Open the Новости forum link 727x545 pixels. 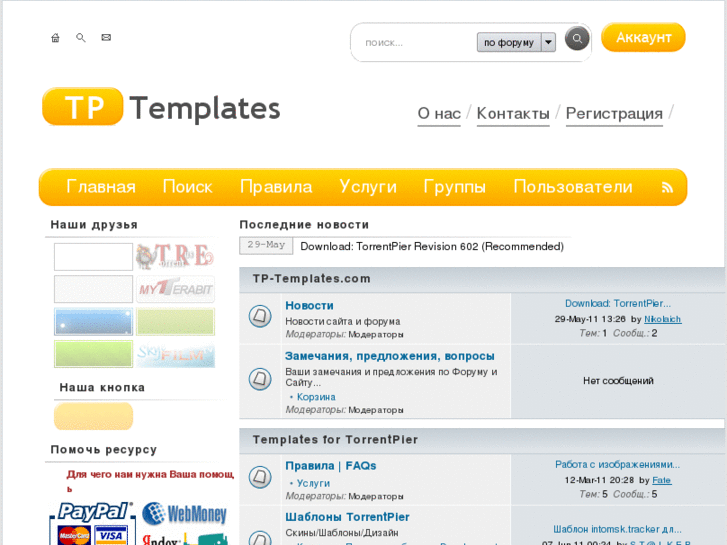click(309, 306)
